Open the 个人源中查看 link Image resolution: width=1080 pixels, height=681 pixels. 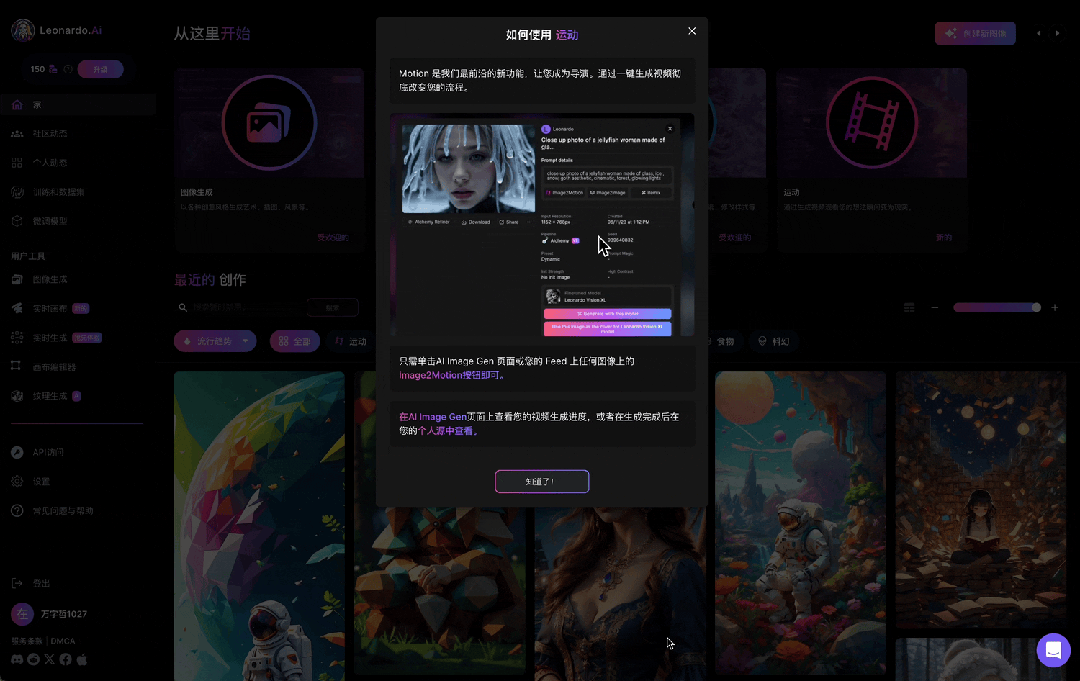[x=448, y=431]
